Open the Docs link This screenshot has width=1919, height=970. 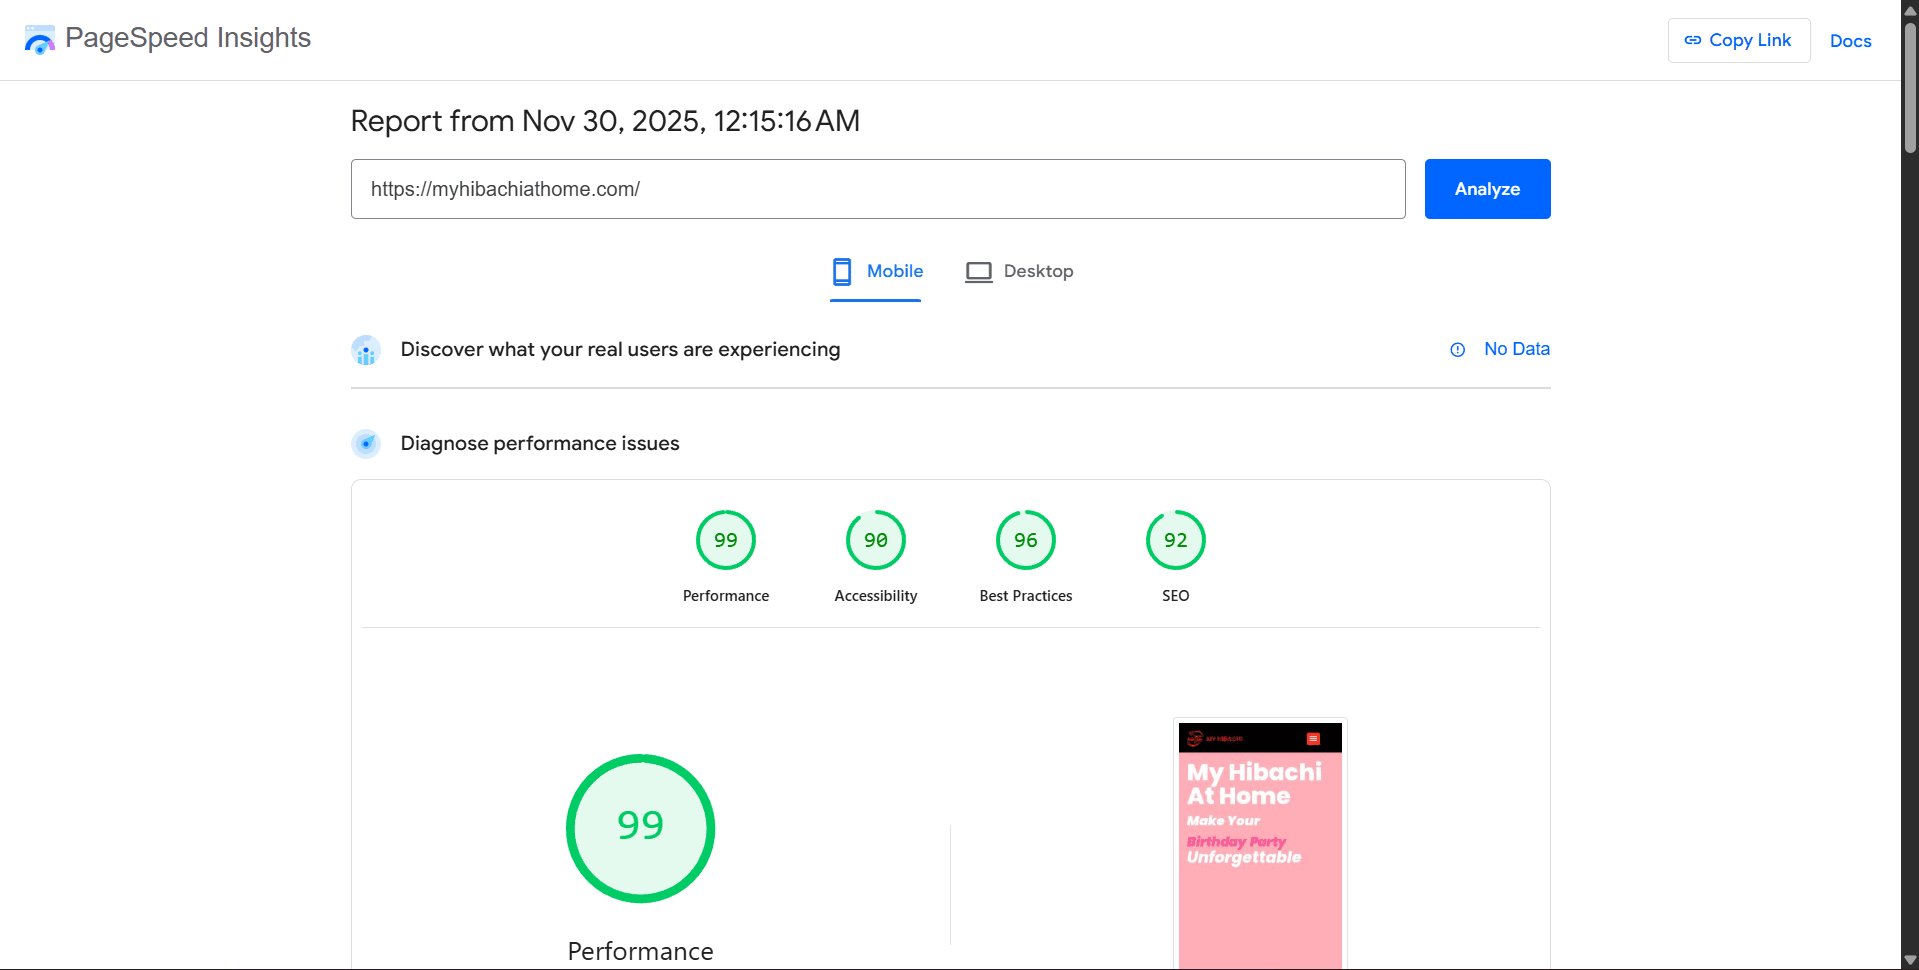tap(1850, 41)
